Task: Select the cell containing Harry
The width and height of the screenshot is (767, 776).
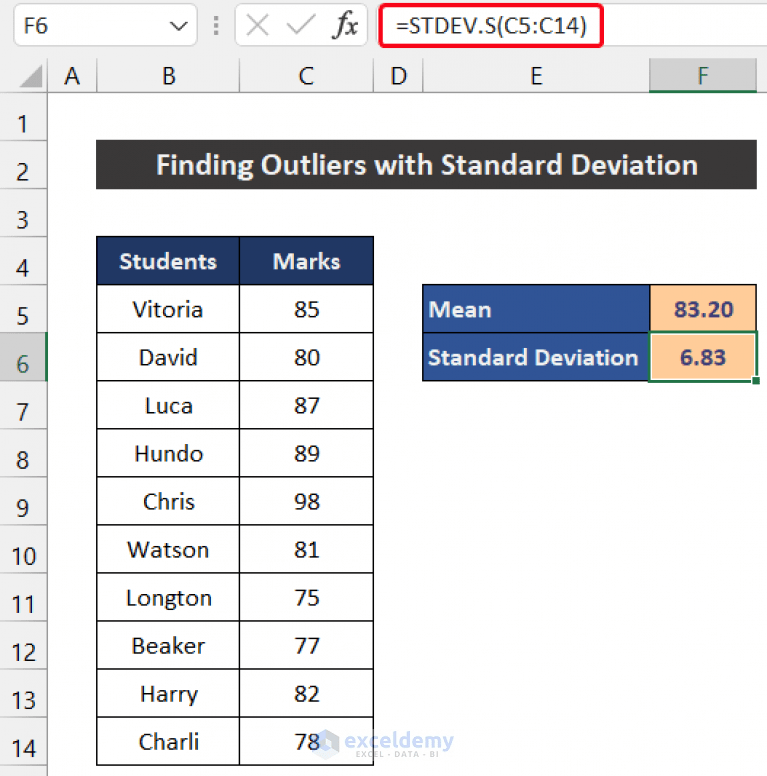Action: coord(168,693)
